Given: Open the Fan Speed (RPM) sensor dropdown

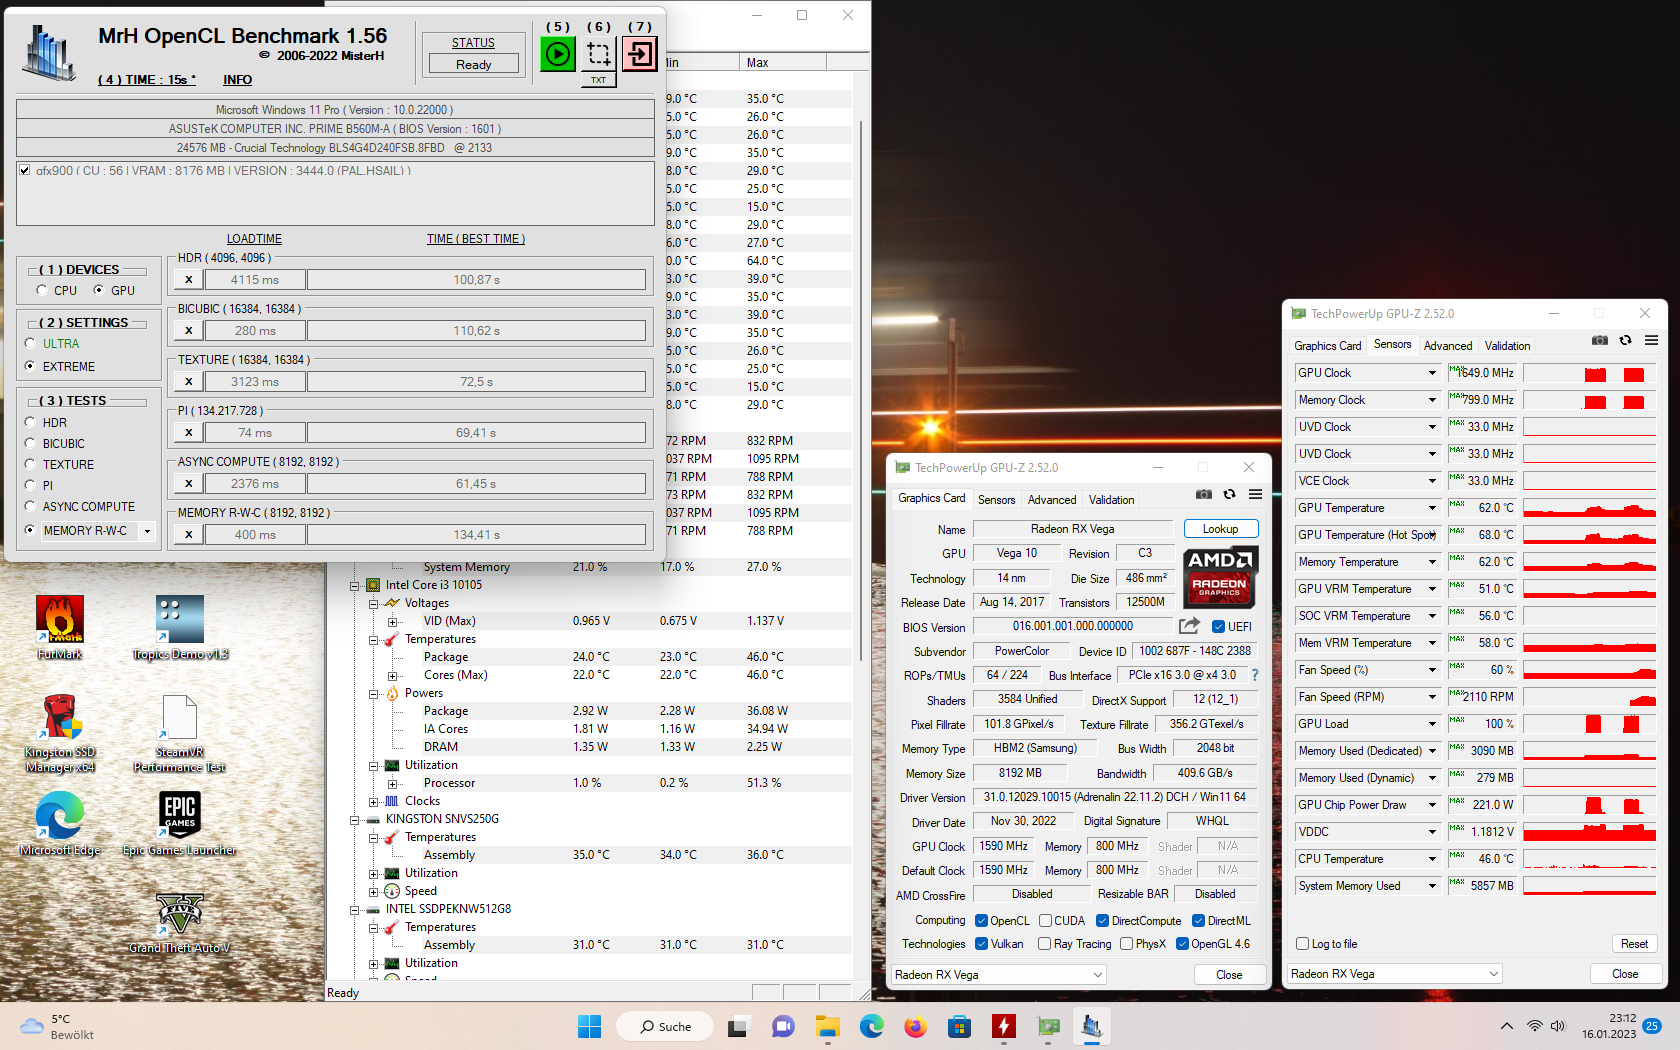Looking at the screenshot, I should [1432, 697].
